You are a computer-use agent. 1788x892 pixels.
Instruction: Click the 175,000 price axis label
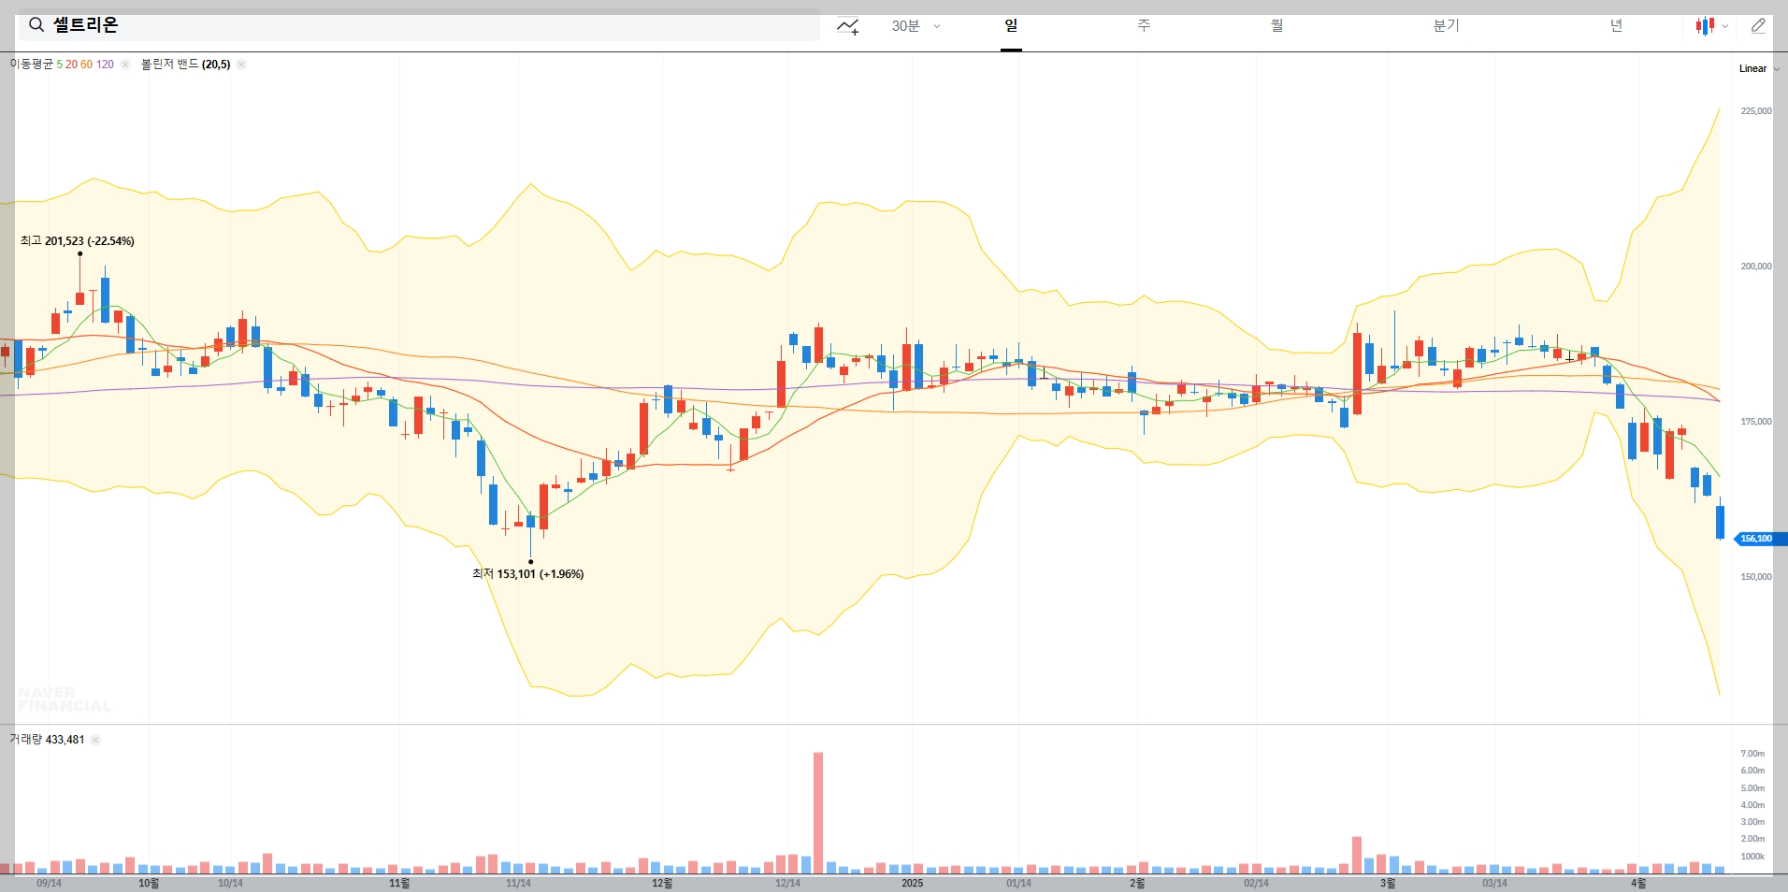point(1756,422)
